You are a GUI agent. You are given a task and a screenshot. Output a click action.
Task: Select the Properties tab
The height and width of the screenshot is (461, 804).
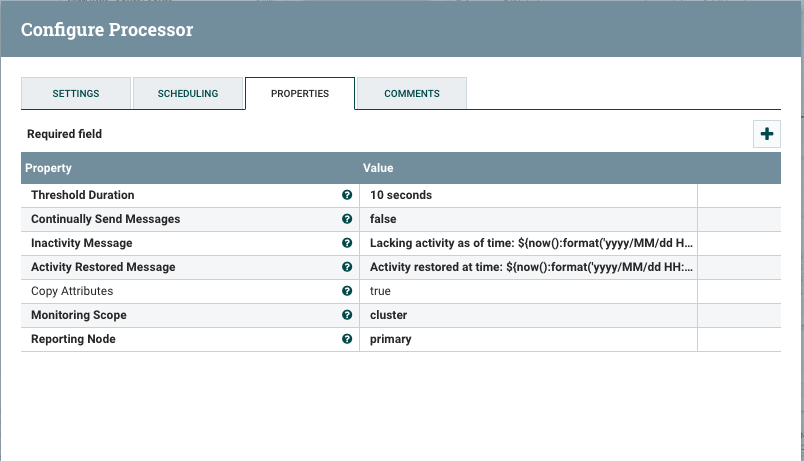300,93
